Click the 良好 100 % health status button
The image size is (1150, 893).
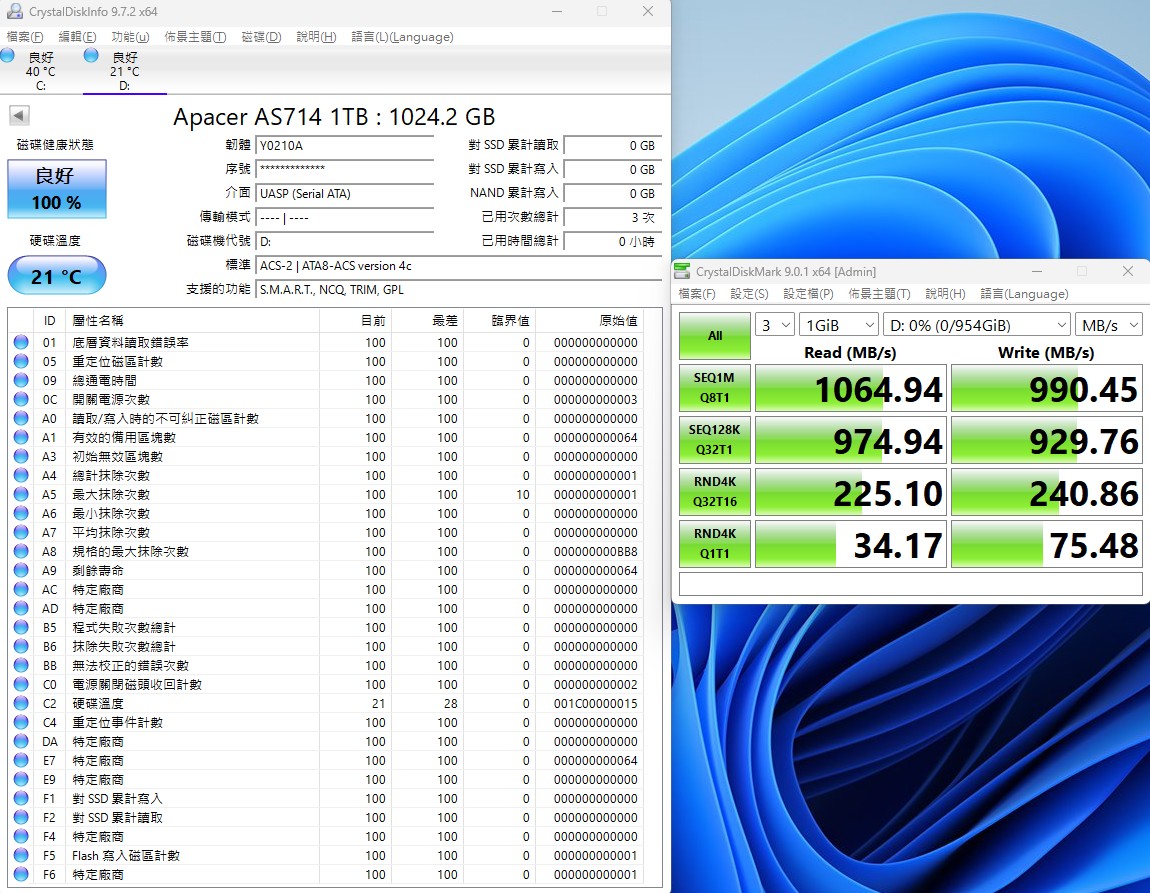pos(56,189)
